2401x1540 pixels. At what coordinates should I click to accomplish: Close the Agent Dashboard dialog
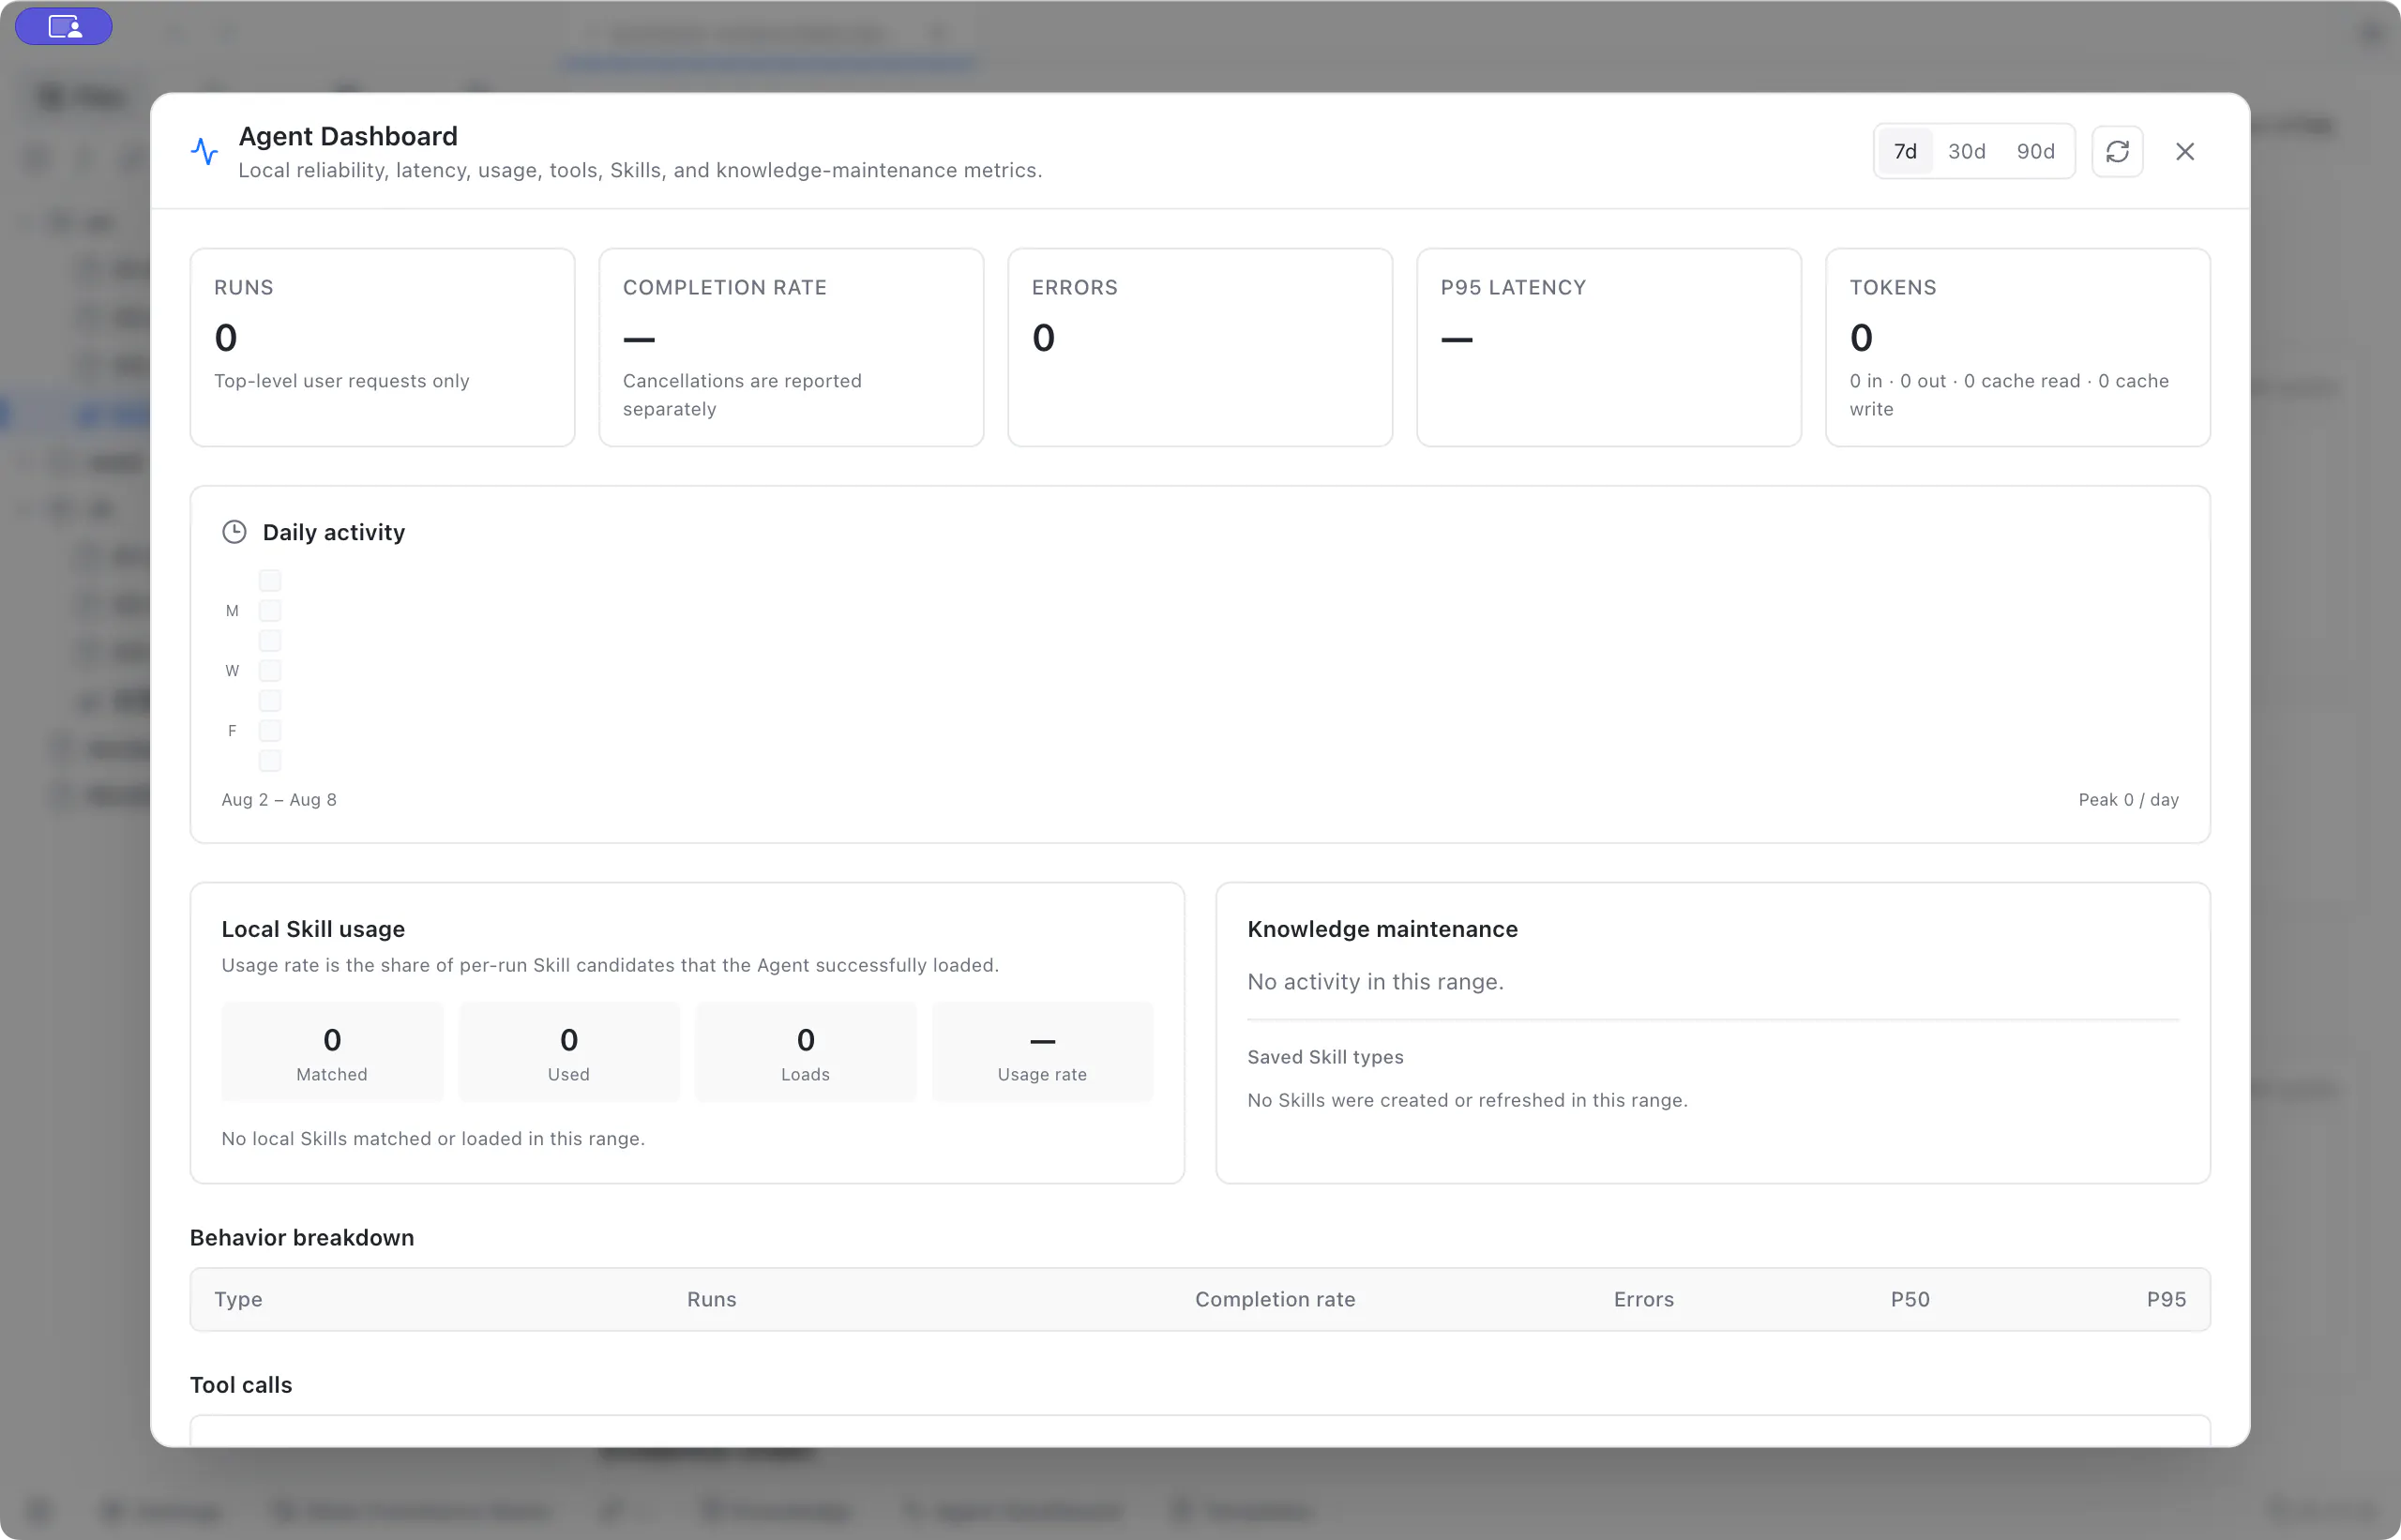[x=2185, y=151]
